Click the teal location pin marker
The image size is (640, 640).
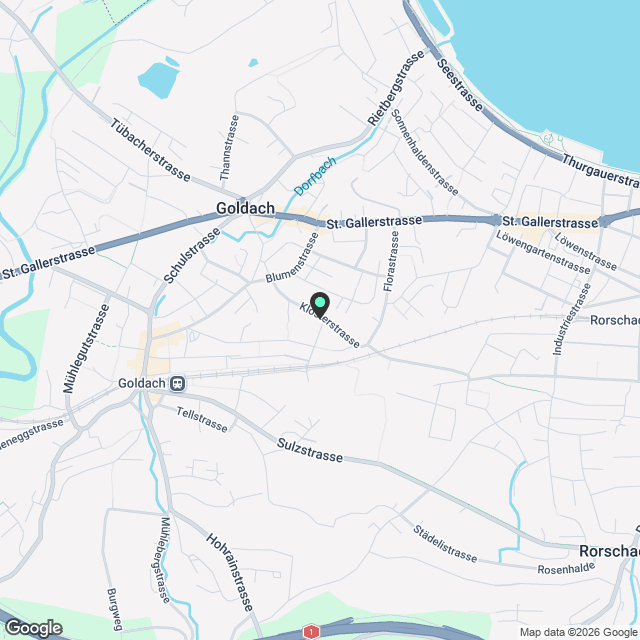[320, 305]
